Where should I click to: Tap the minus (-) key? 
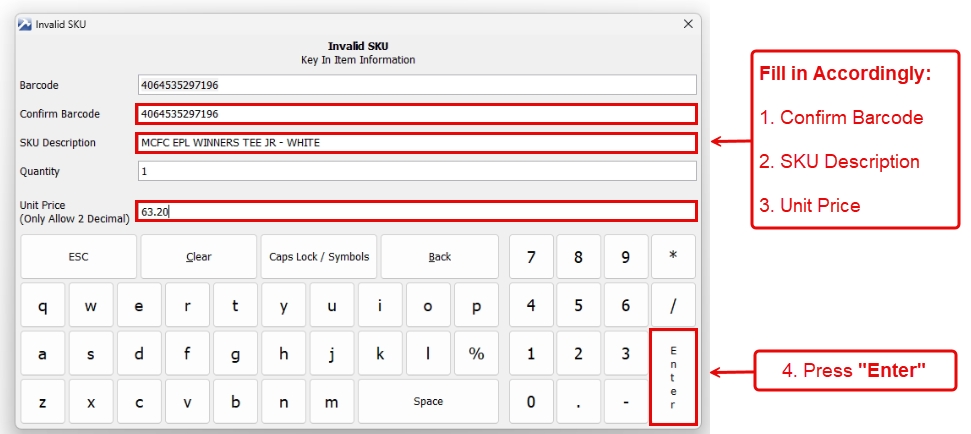coord(625,402)
